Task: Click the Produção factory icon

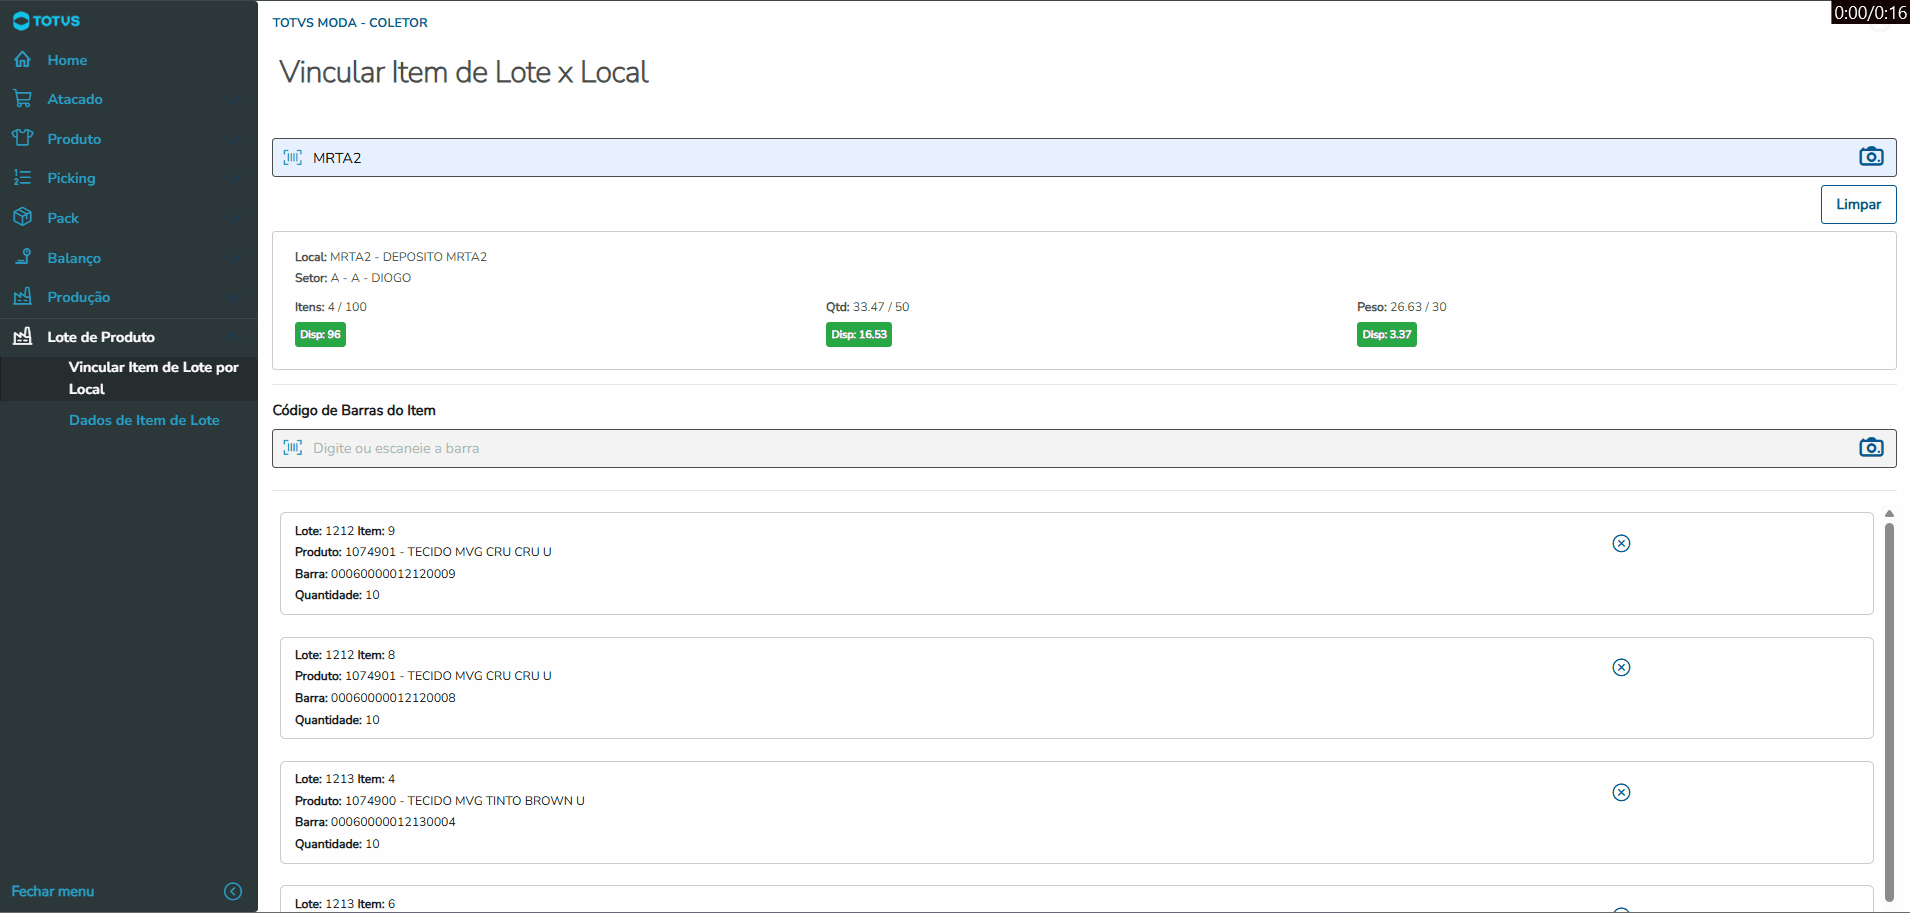Action: (22, 296)
